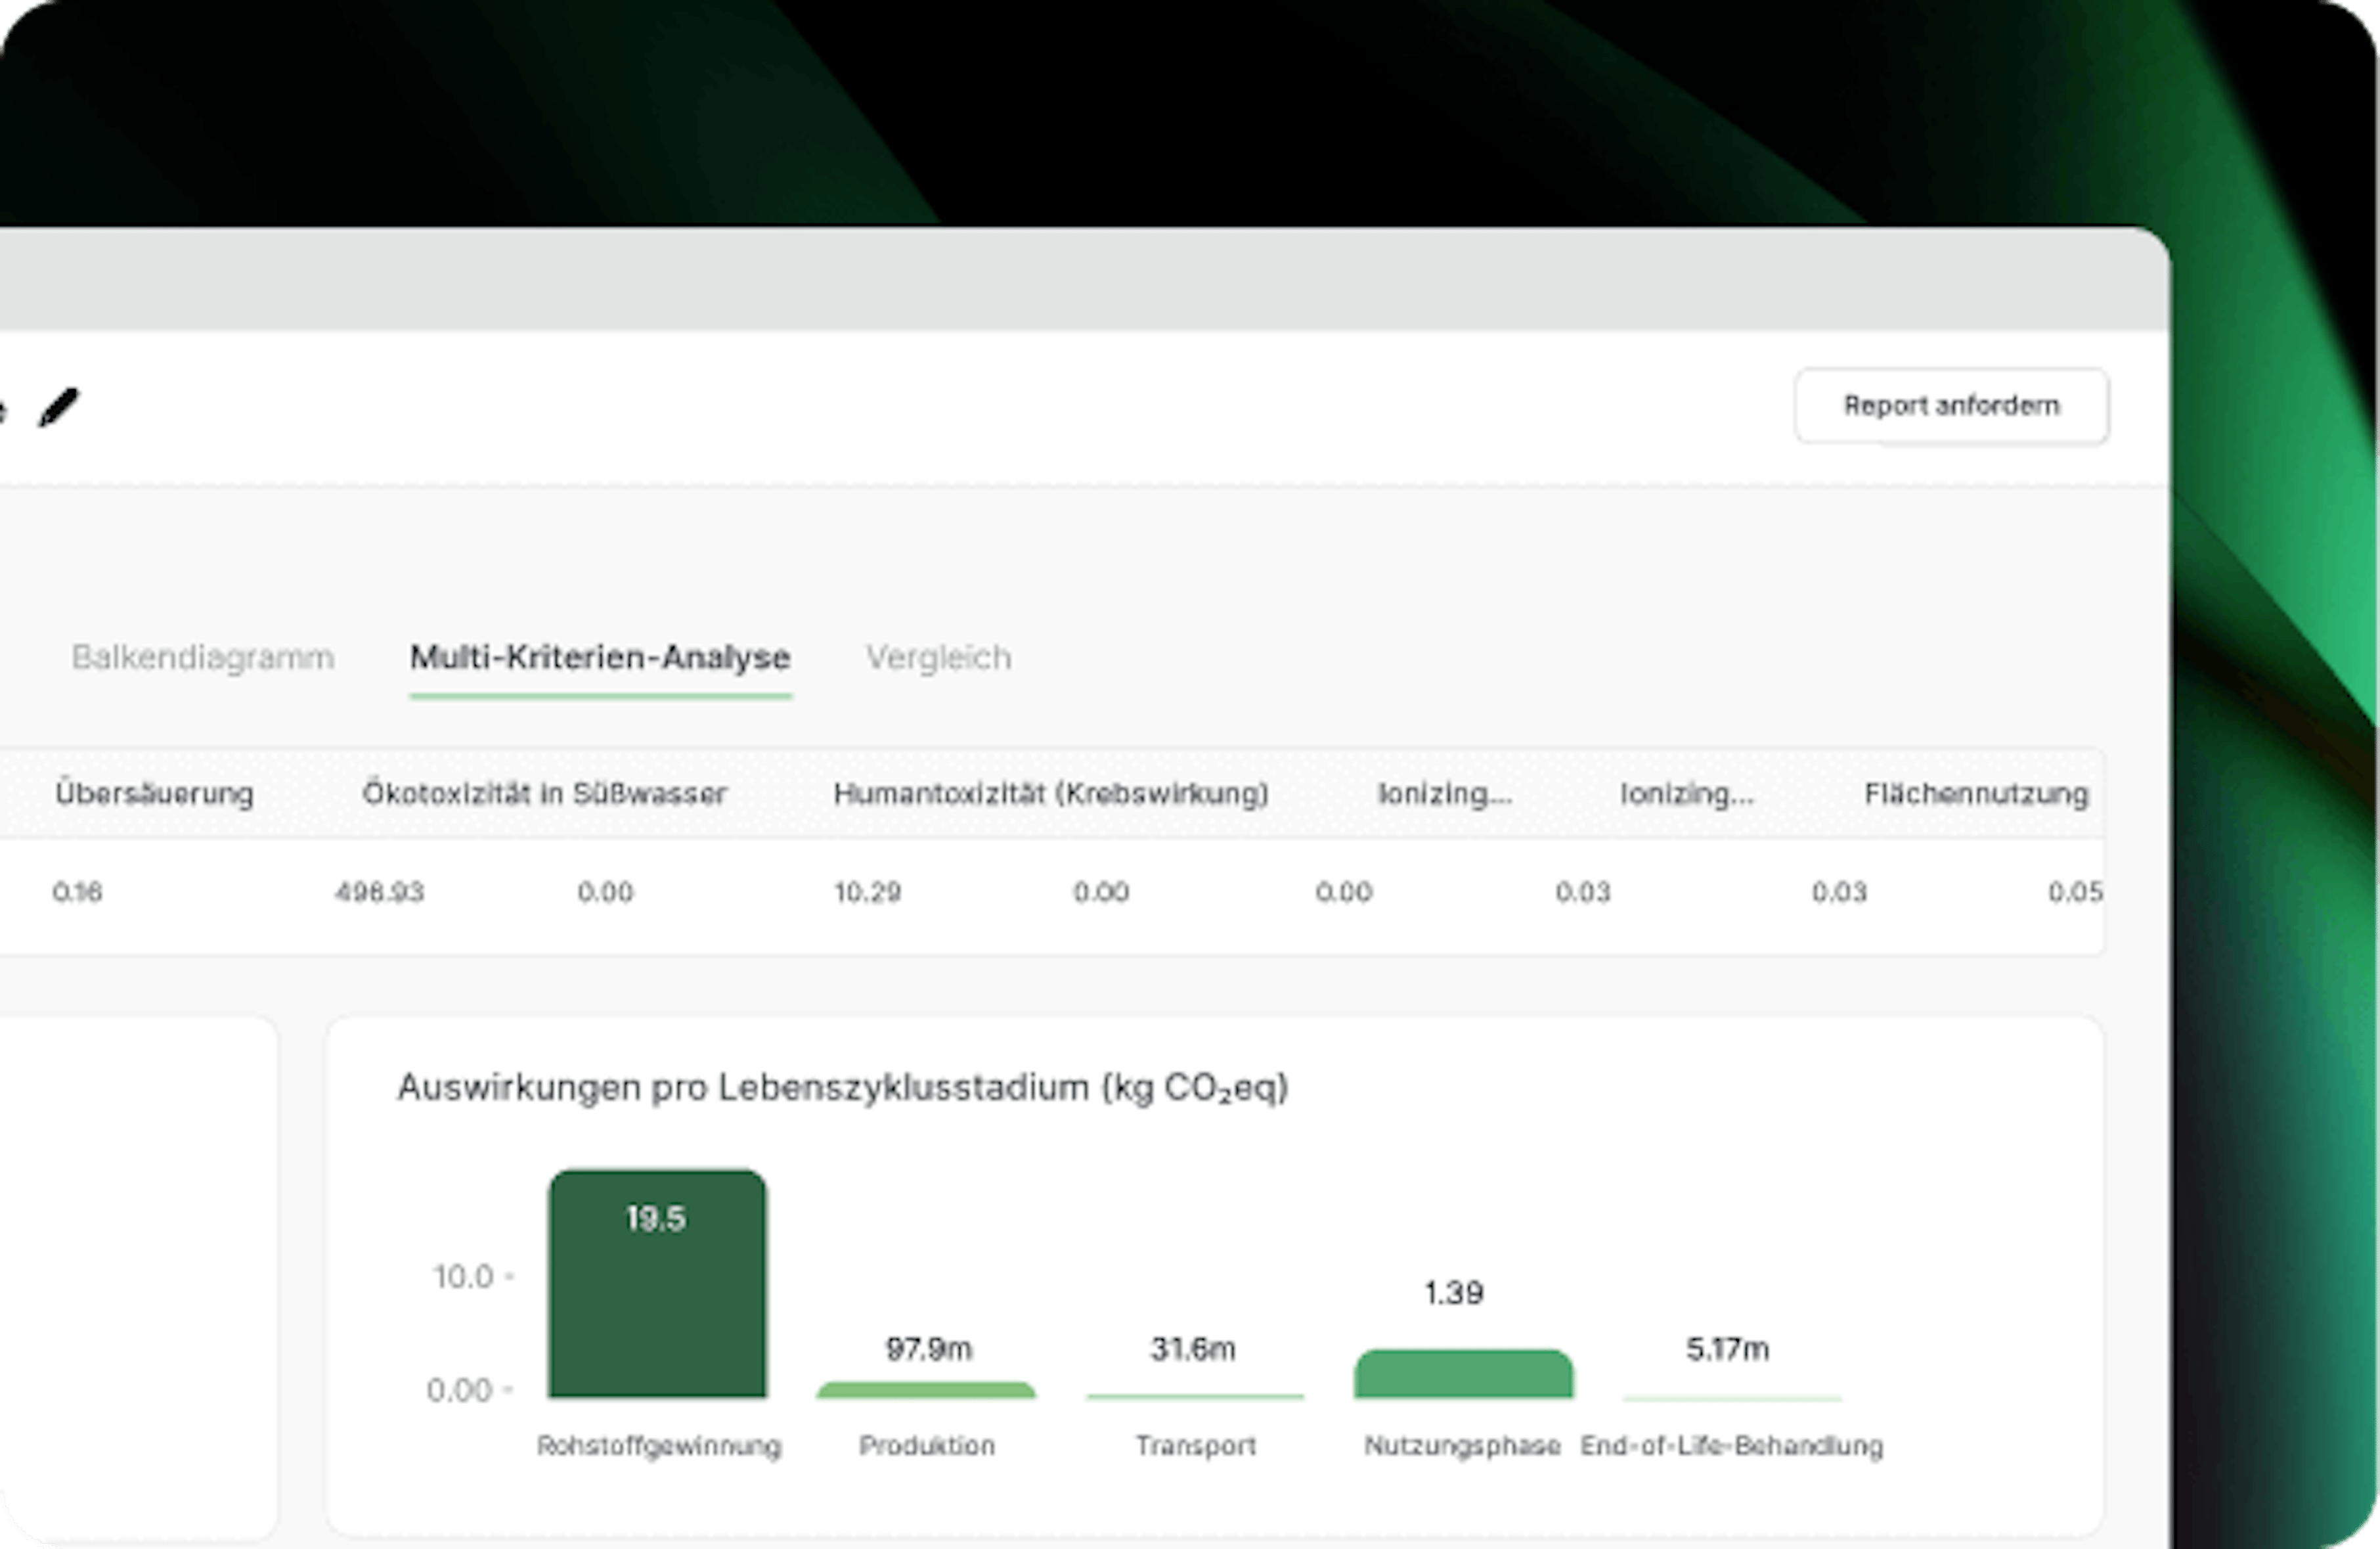Click the chart title Auswirkungen pro Lebenszyklusstadium
This screenshot has width=2380, height=1549.
pyautogui.click(x=842, y=1087)
